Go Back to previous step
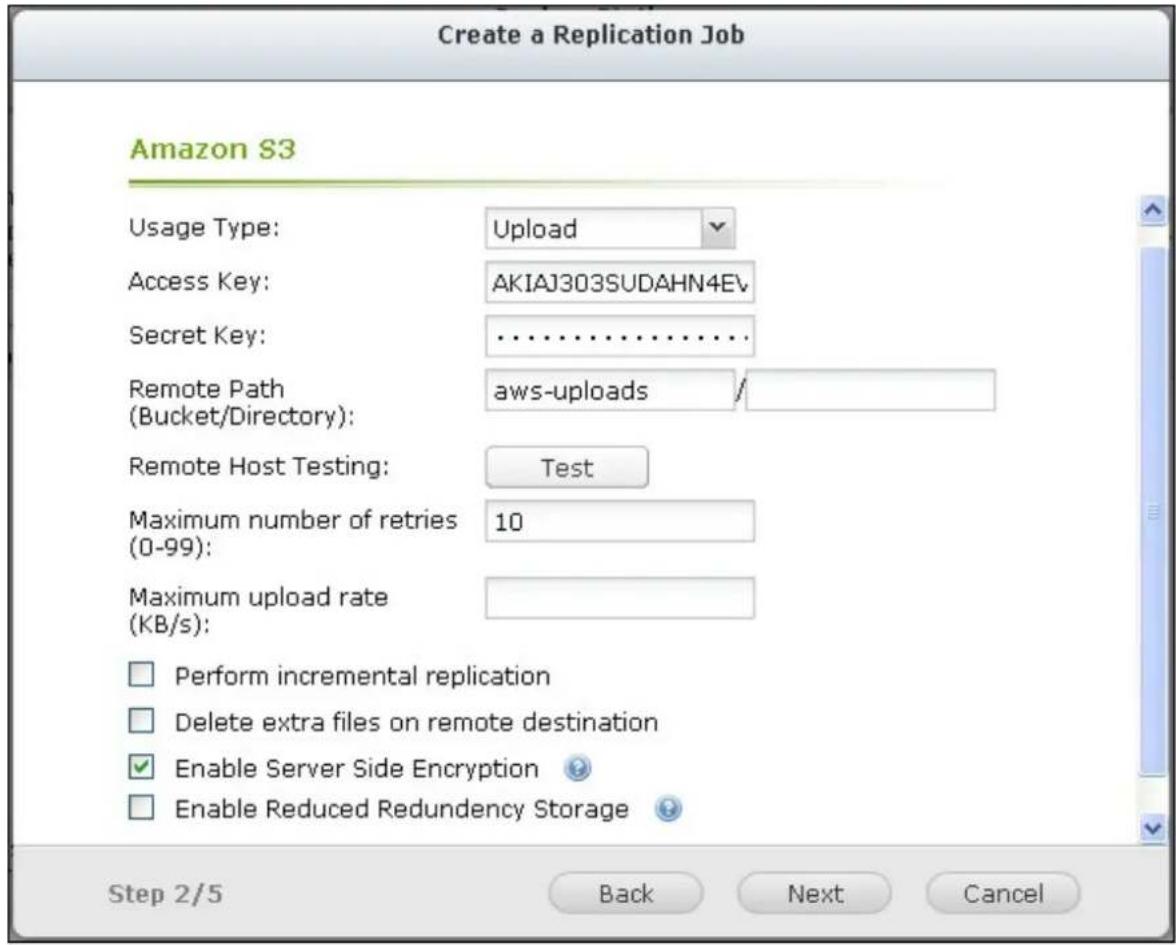The height and width of the screenshot is (945, 1176). coord(626,894)
